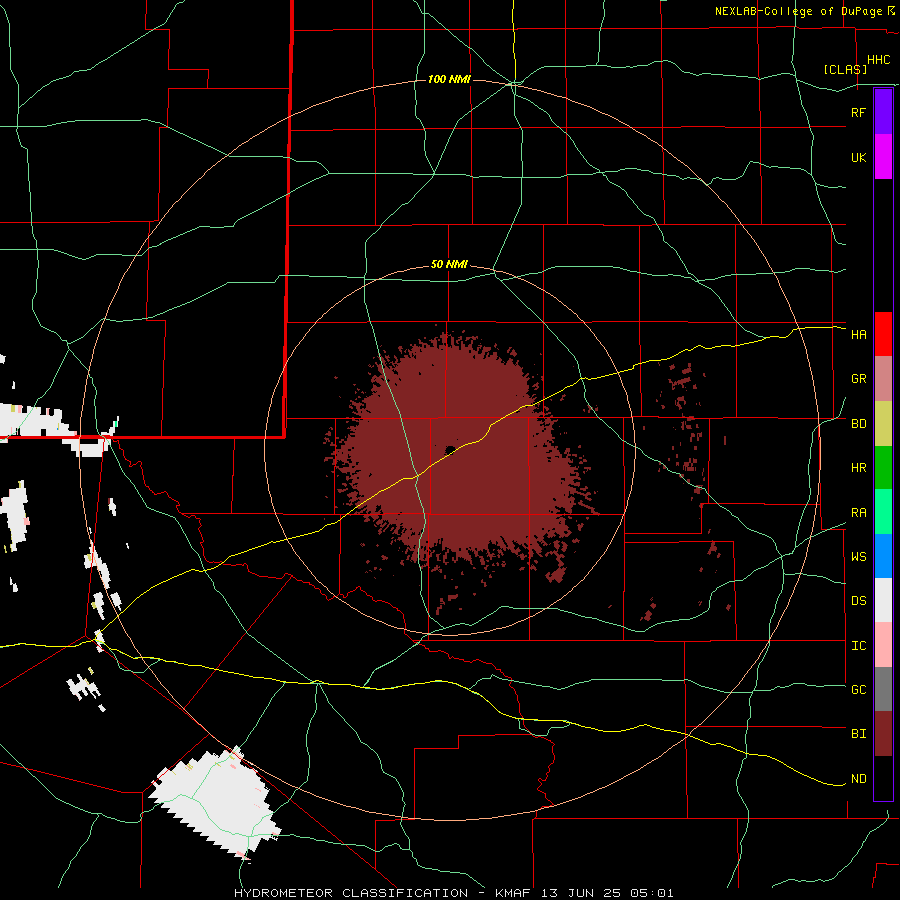Click the black radar site dot at center
Image resolution: width=900 pixels, height=900 pixels.
[450, 449]
